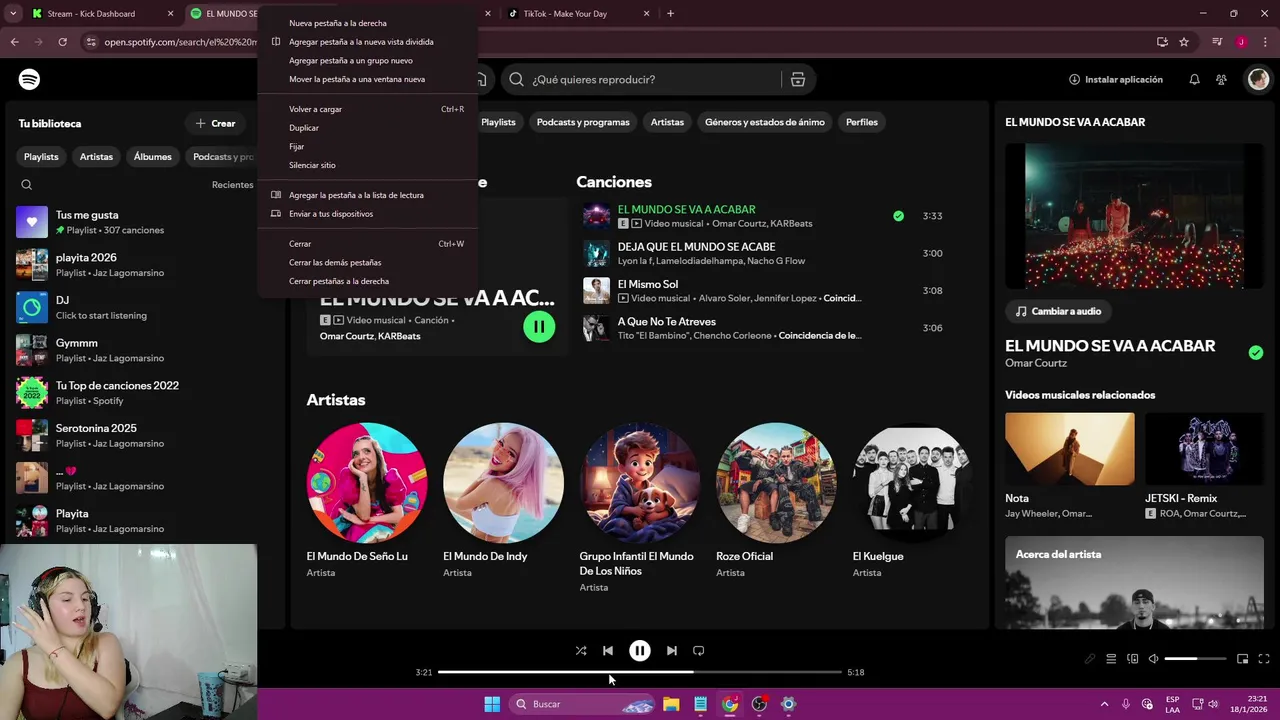Choose Duplicar in the tab menu
1280x720 pixels.
[x=367, y=128]
